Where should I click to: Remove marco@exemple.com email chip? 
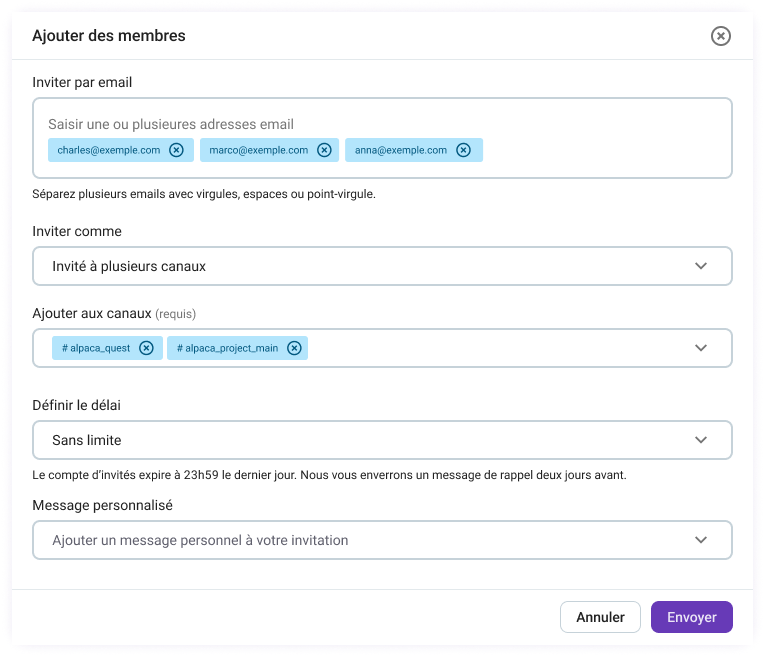324,150
